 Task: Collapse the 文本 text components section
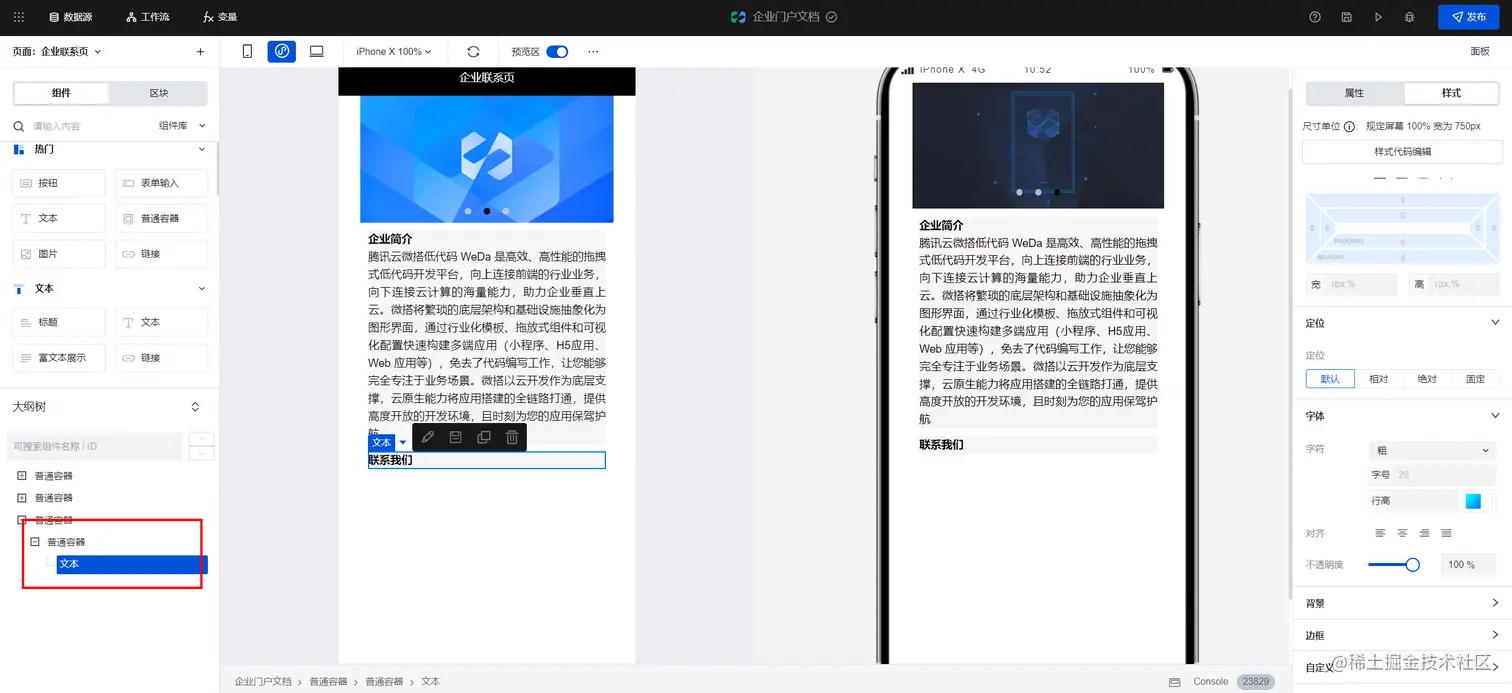pyautogui.click(x=201, y=288)
